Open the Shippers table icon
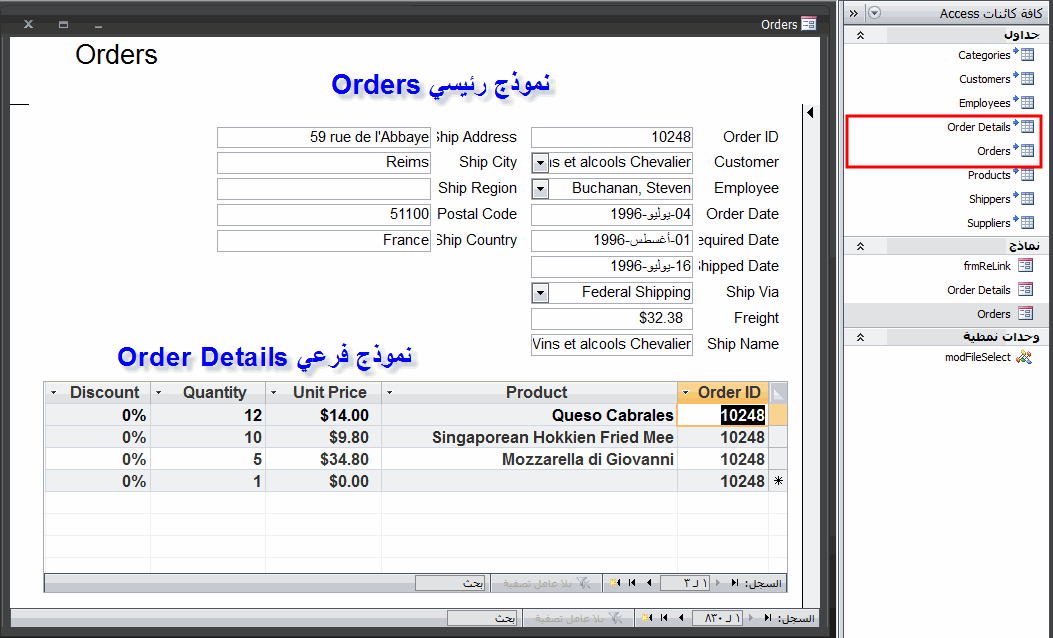This screenshot has width=1053, height=638. (1027, 198)
